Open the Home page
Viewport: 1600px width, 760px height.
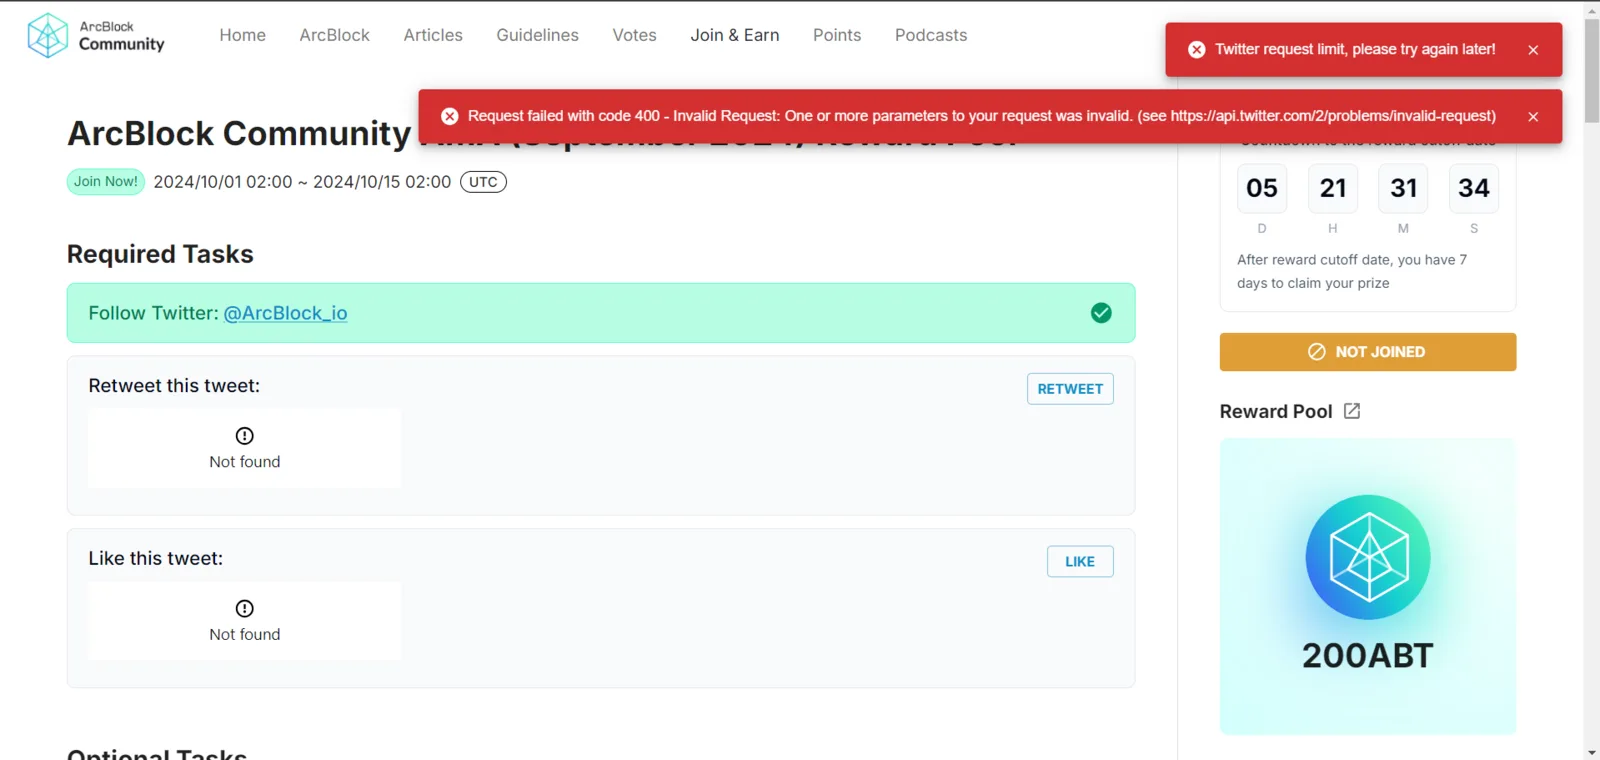pos(243,35)
